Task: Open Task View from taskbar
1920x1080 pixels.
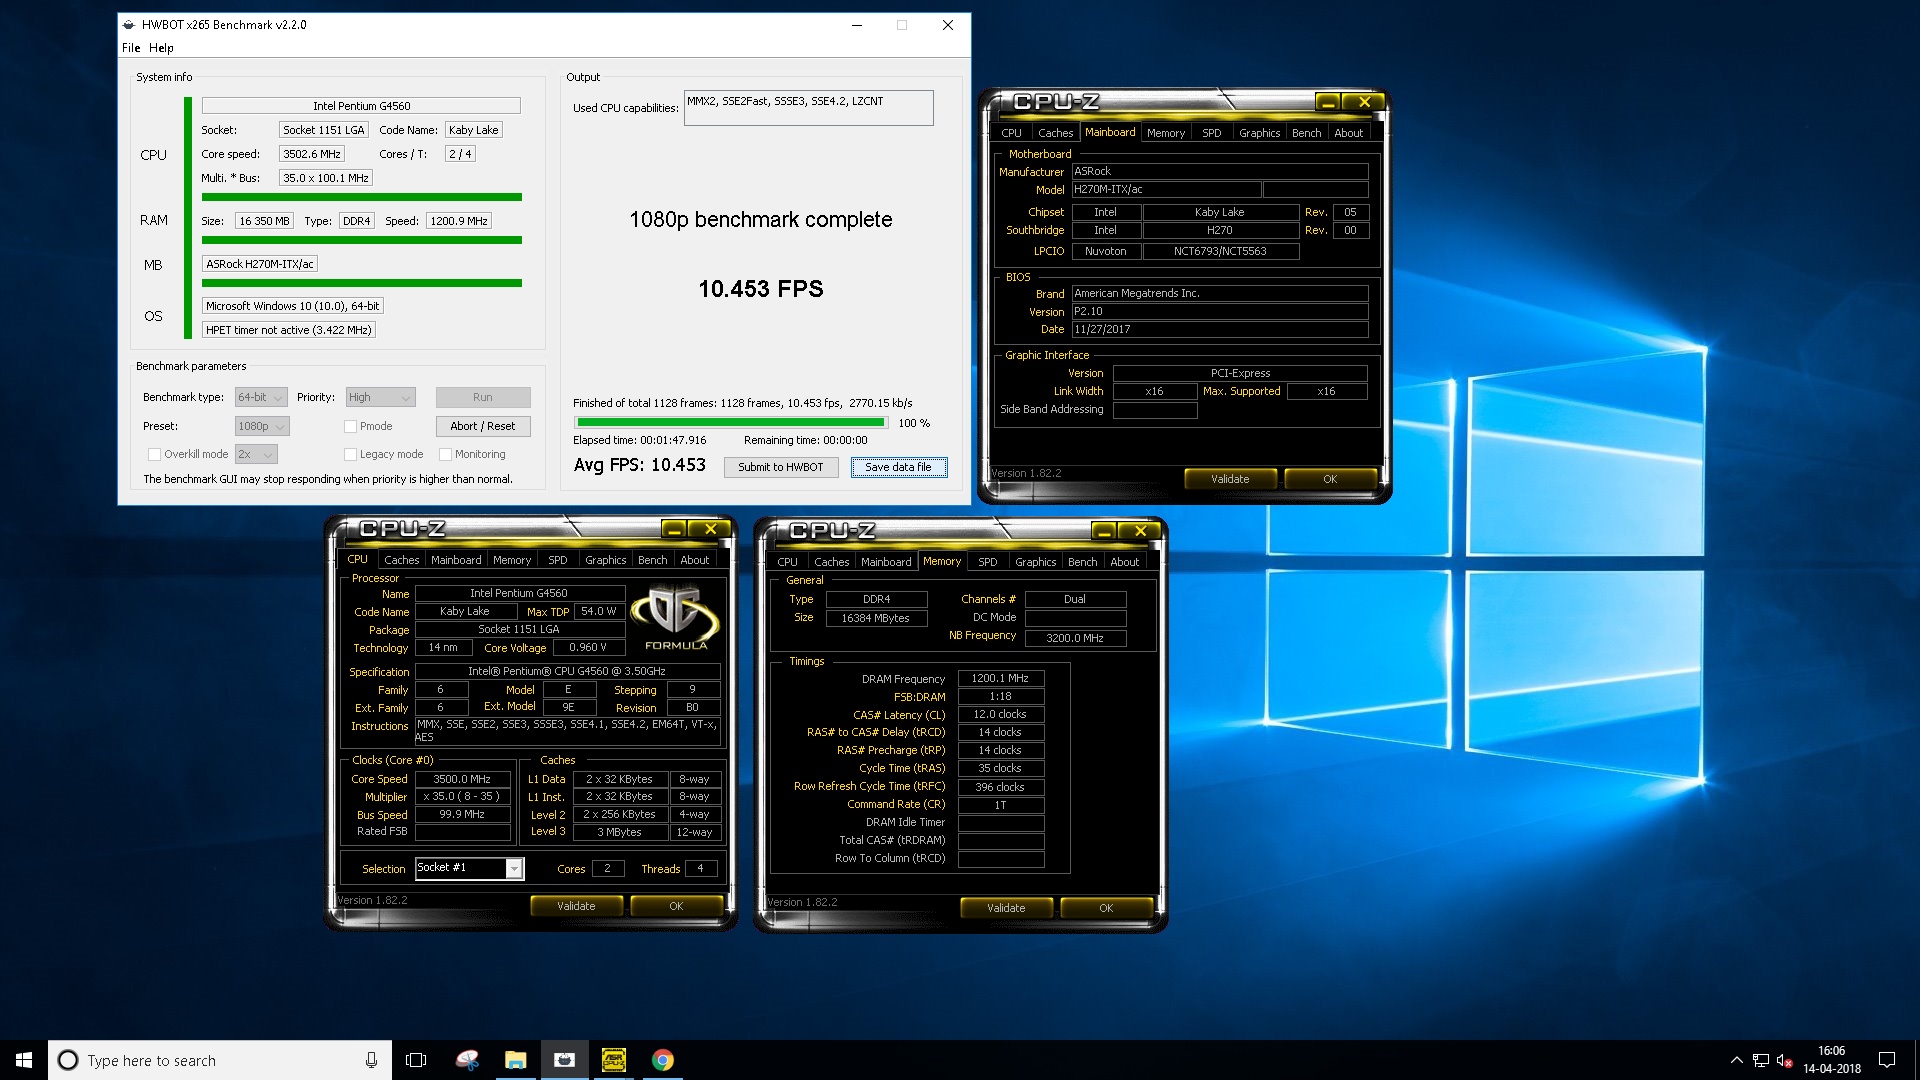Action: click(x=416, y=1060)
